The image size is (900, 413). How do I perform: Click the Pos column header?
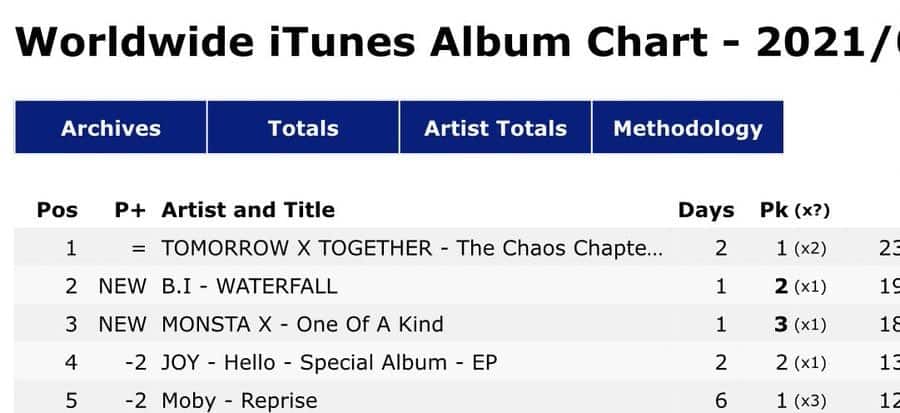57,210
